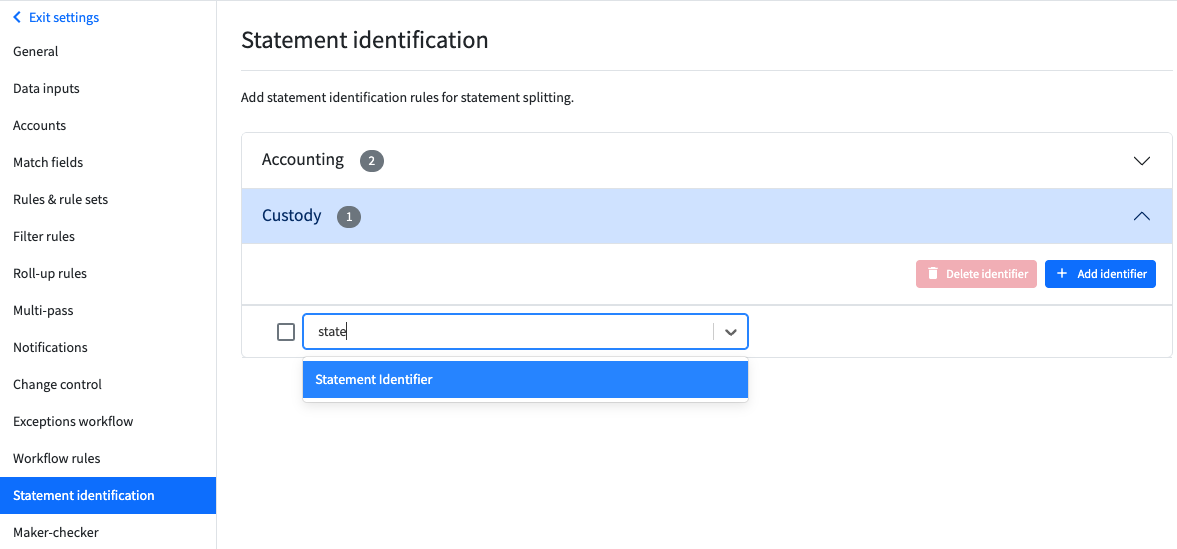Click the Add identifier button
The height and width of the screenshot is (549, 1177).
pos(1100,274)
